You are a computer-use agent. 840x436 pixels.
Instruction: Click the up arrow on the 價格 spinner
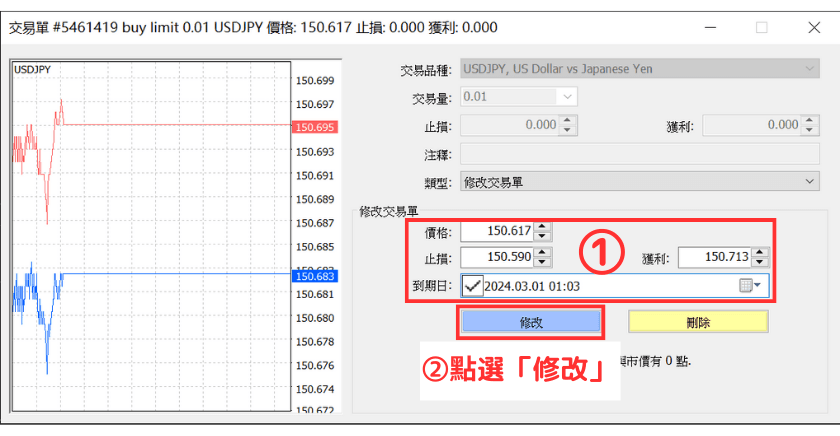(x=542, y=227)
